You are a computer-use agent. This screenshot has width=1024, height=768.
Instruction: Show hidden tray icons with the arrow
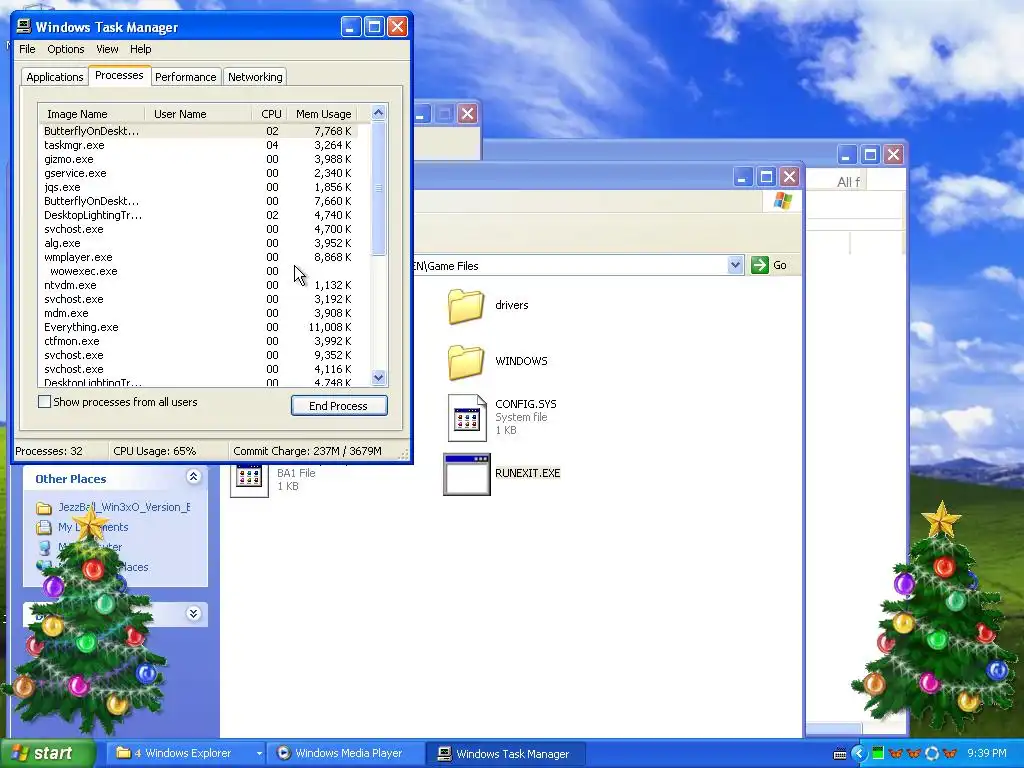(x=859, y=754)
